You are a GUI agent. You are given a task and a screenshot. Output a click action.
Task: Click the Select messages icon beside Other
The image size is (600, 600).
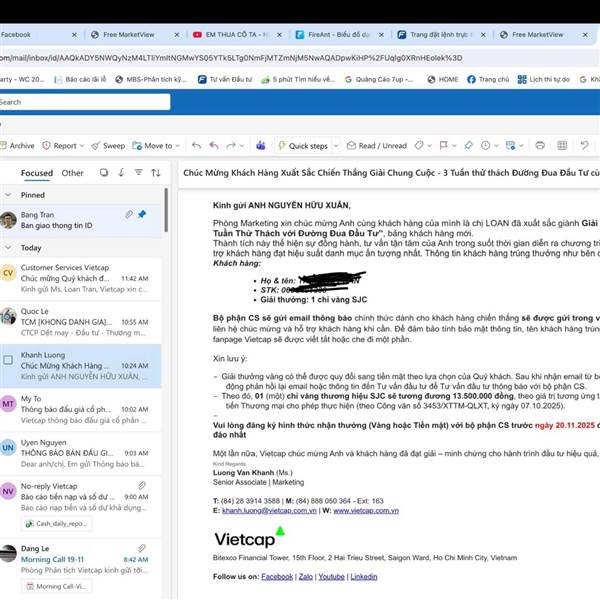[104, 173]
